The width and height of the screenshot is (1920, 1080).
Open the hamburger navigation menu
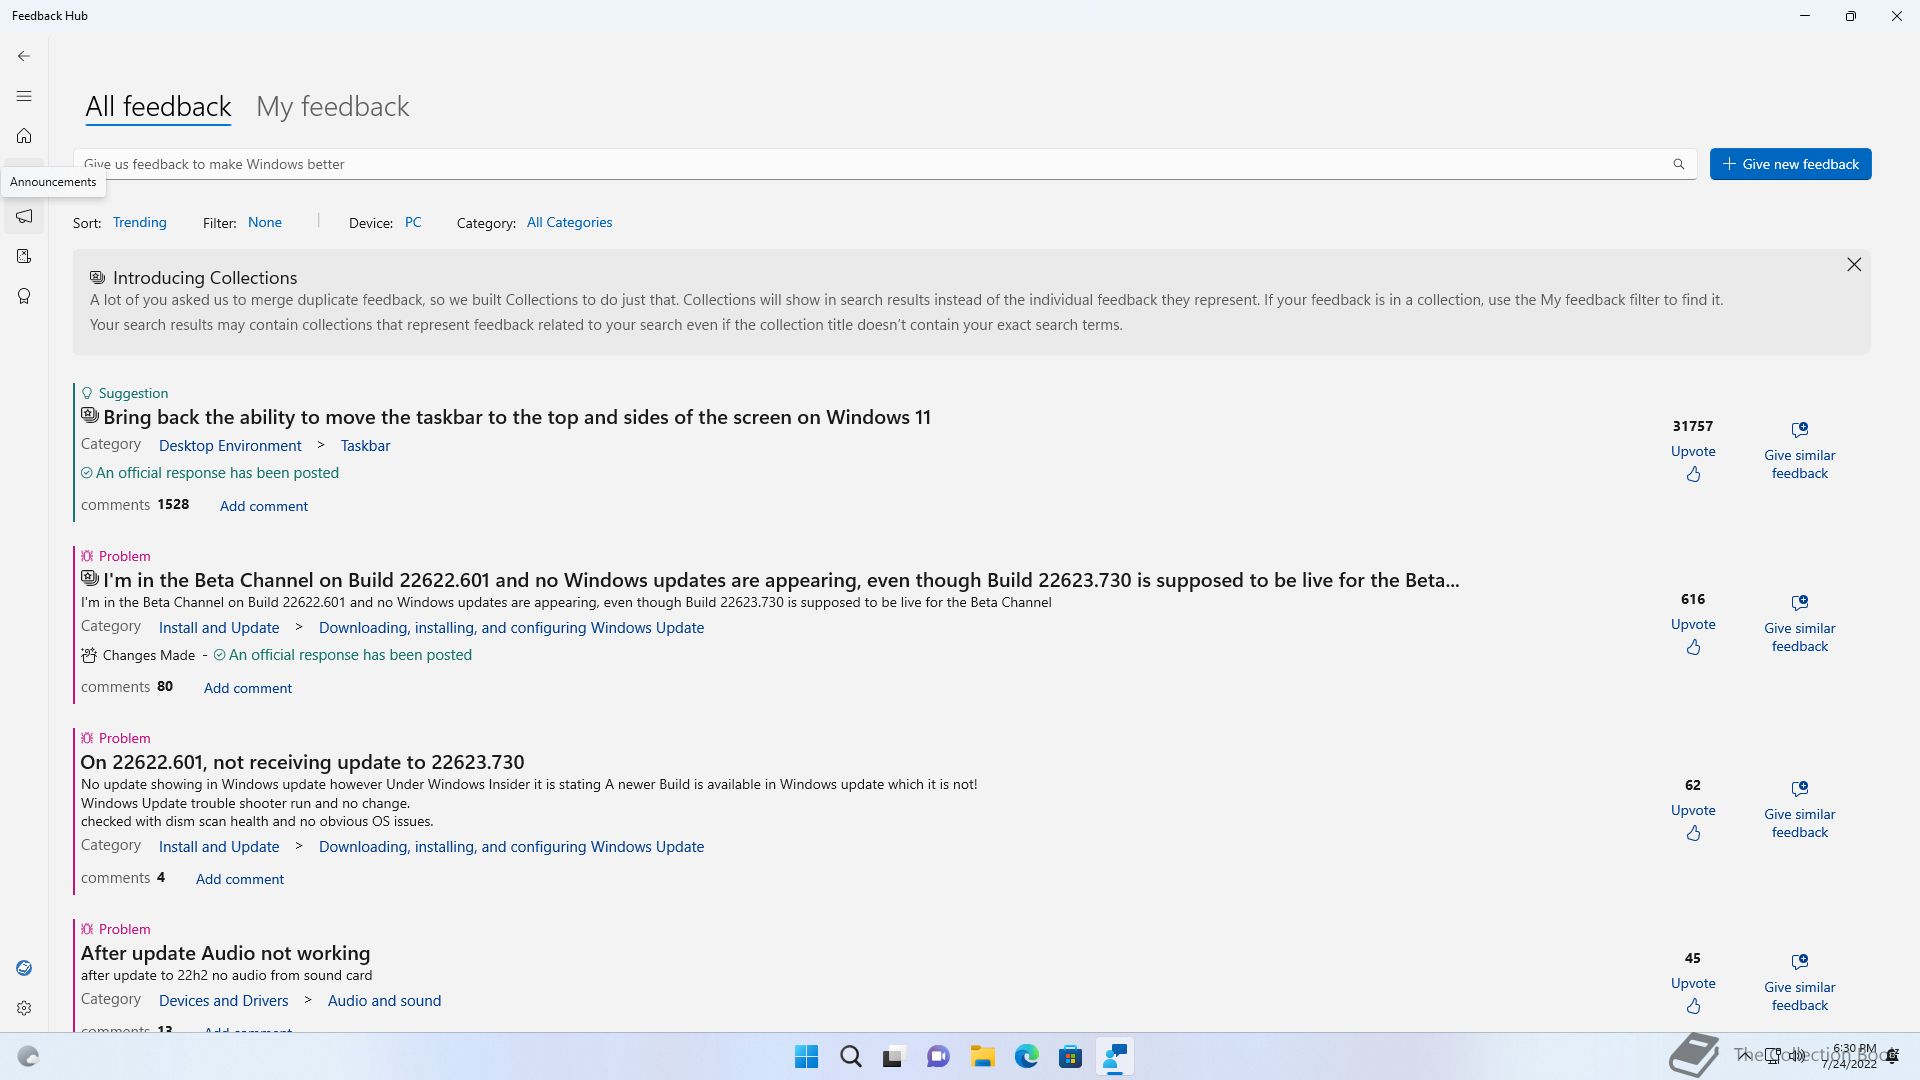coord(24,96)
